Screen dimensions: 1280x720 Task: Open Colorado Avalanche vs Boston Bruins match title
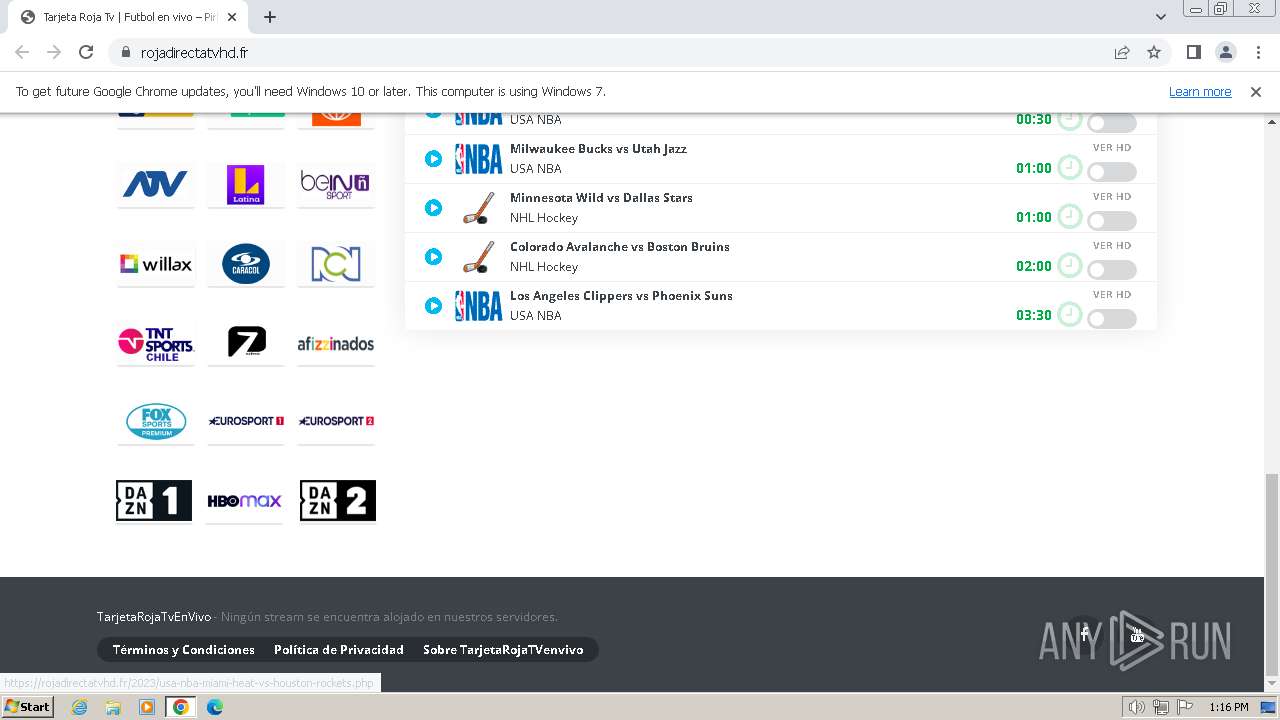pyautogui.click(x=620, y=246)
